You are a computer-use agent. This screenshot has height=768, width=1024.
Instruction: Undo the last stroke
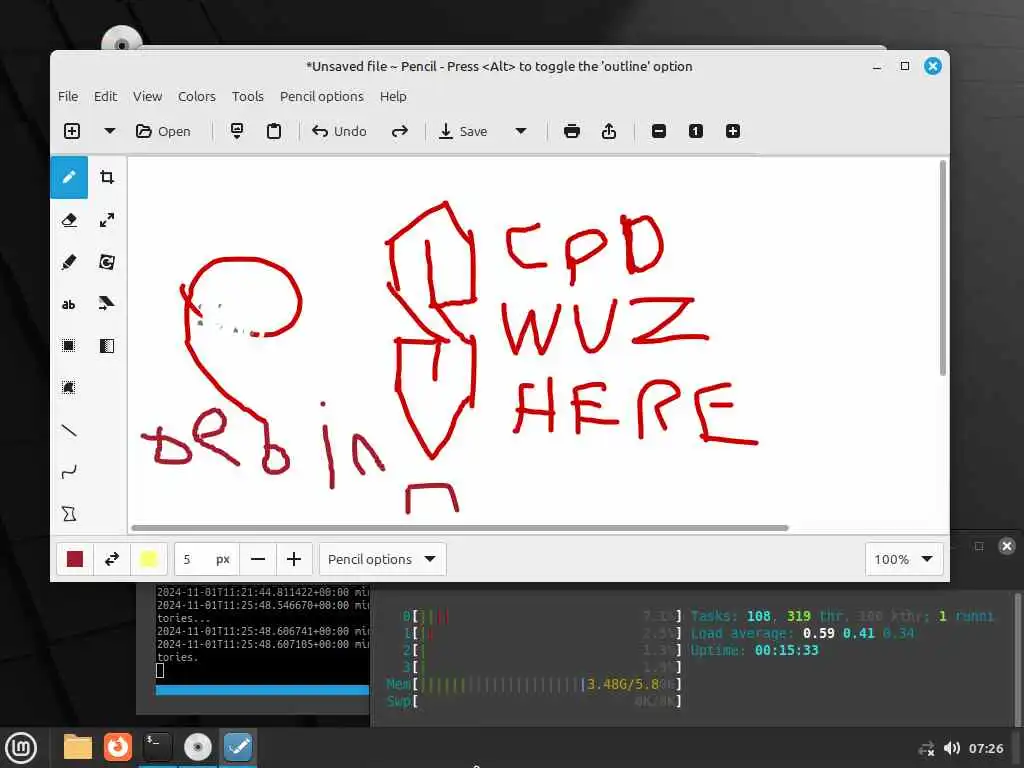click(x=339, y=131)
